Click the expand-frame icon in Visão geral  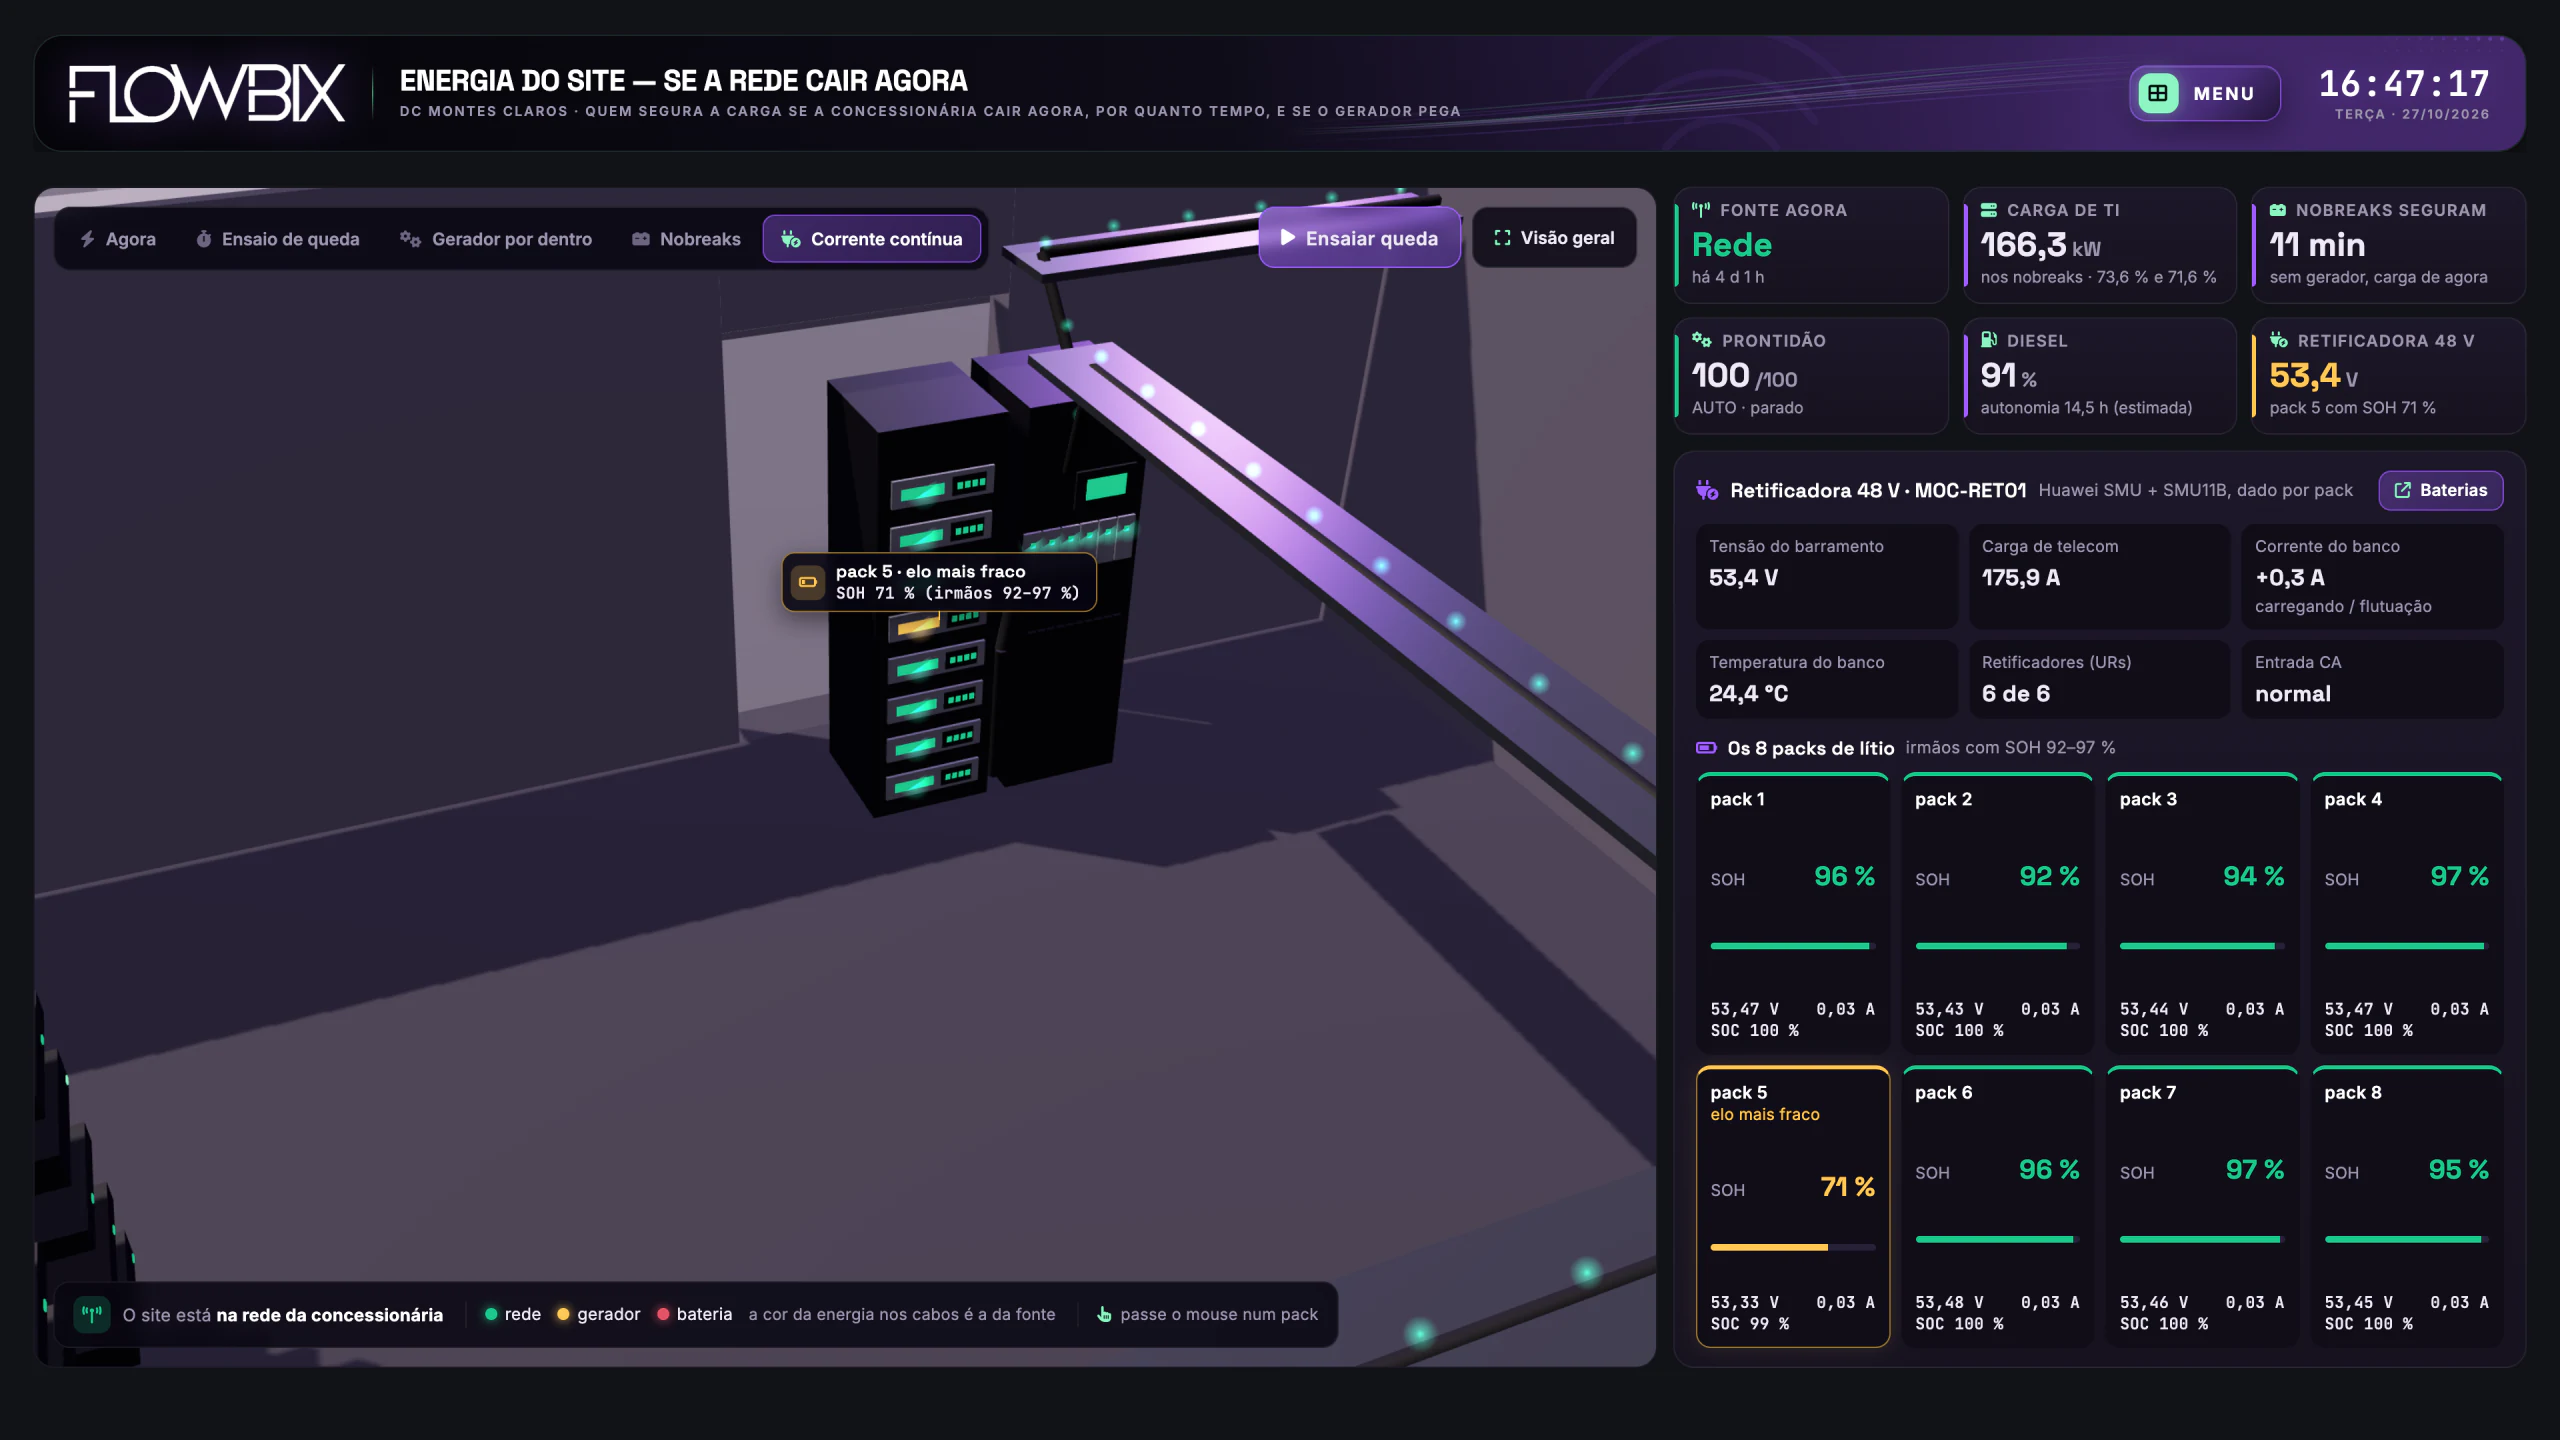click(1502, 238)
